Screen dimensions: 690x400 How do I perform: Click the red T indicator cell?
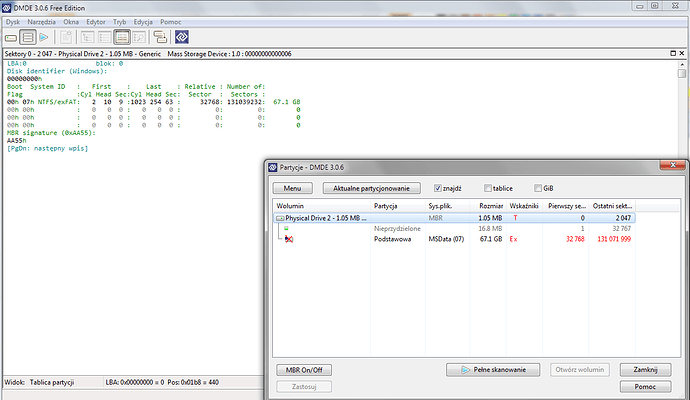point(515,218)
